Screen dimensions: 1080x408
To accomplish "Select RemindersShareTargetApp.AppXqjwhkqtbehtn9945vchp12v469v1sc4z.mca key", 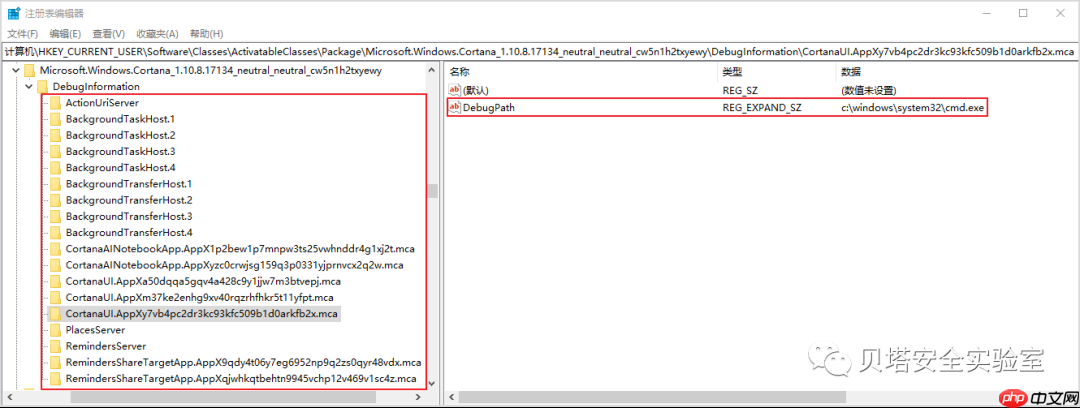I will (241, 378).
